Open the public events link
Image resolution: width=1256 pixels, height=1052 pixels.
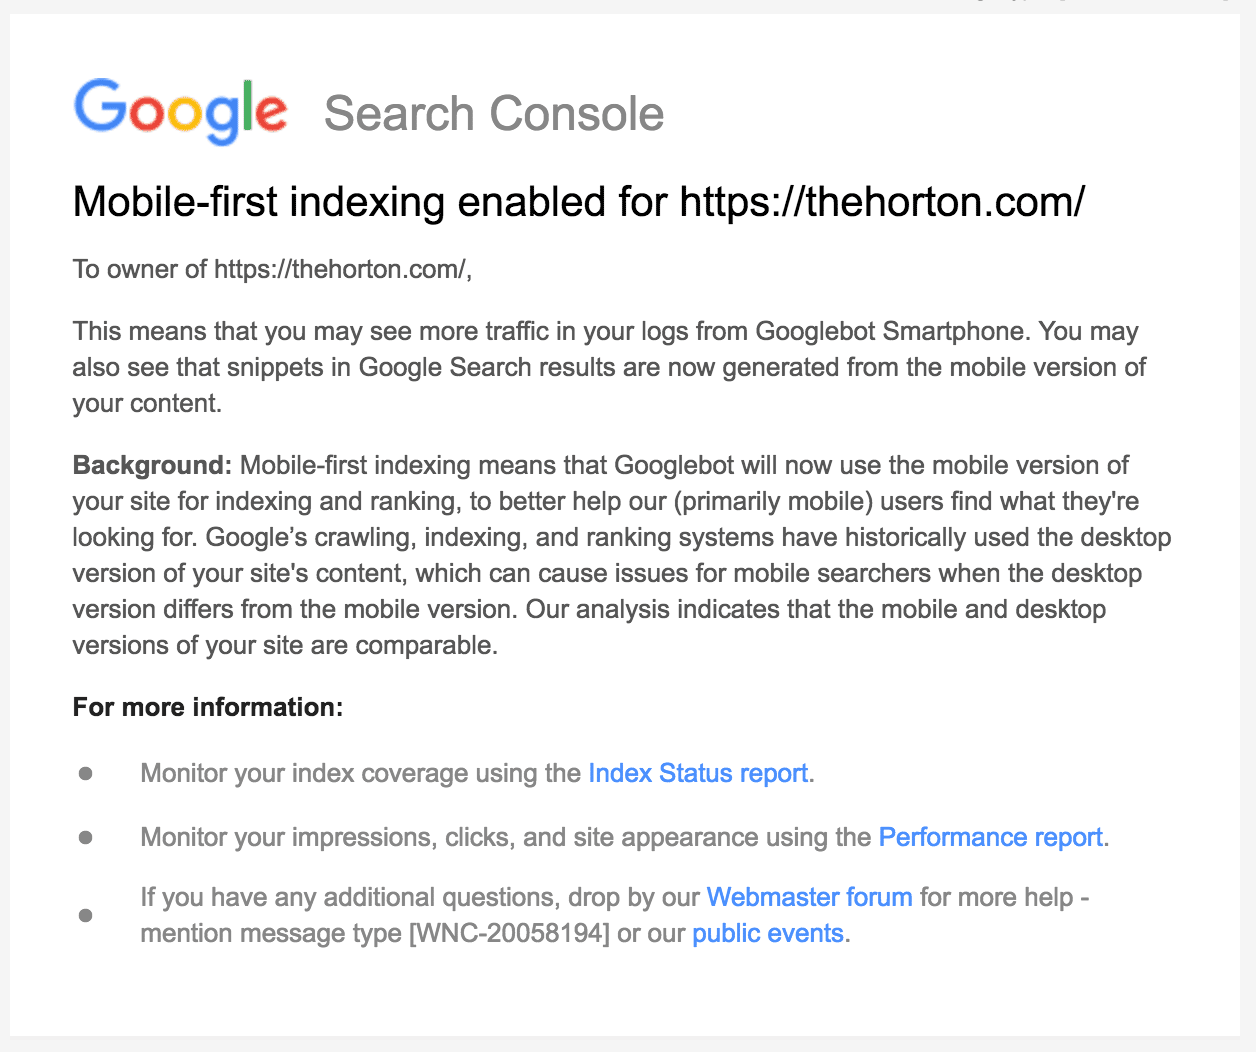pos(768,933)
